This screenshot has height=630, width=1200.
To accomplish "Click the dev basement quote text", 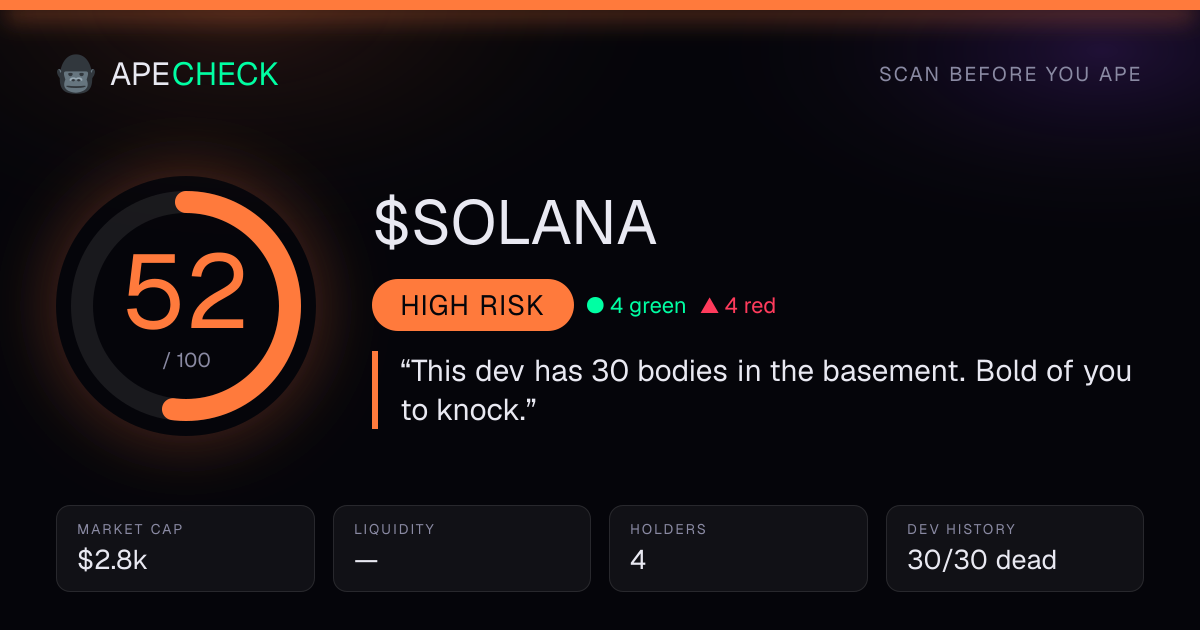I will pos(765,390).
